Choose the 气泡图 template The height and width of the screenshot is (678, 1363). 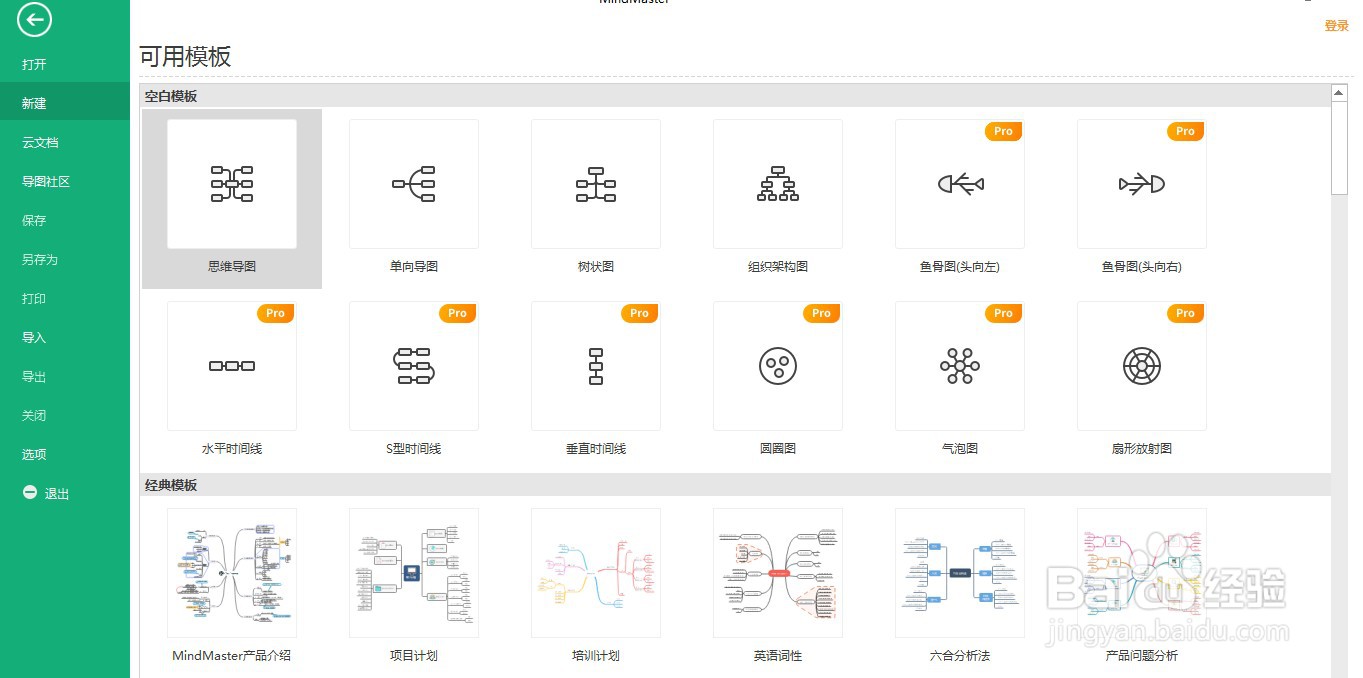(959, 365)
